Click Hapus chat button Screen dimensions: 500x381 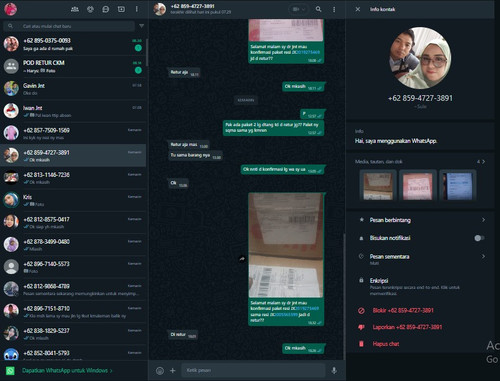pyautogui.click(x=386, y=344)
